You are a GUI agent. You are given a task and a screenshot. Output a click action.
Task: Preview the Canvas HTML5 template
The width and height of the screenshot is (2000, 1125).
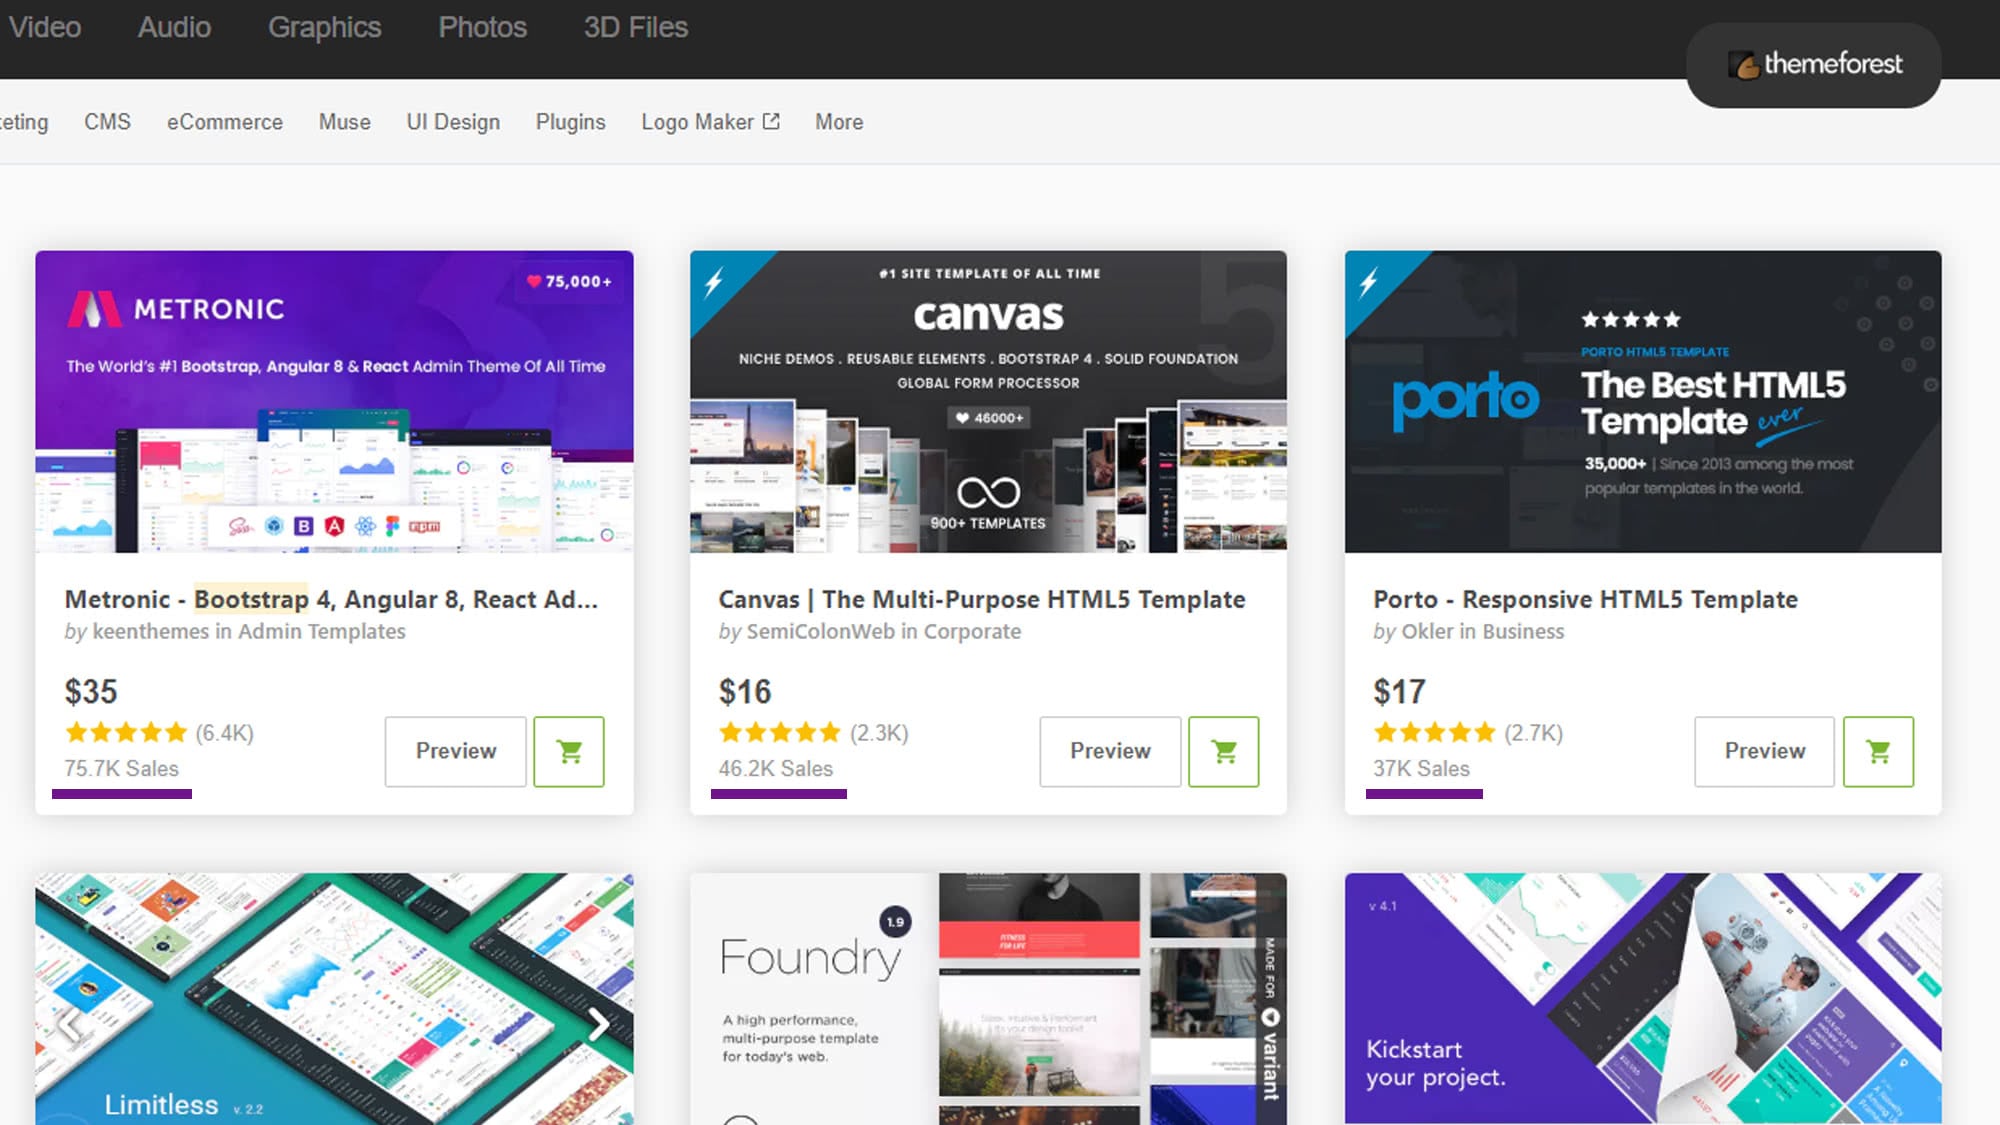click(x=1110, y=751)
